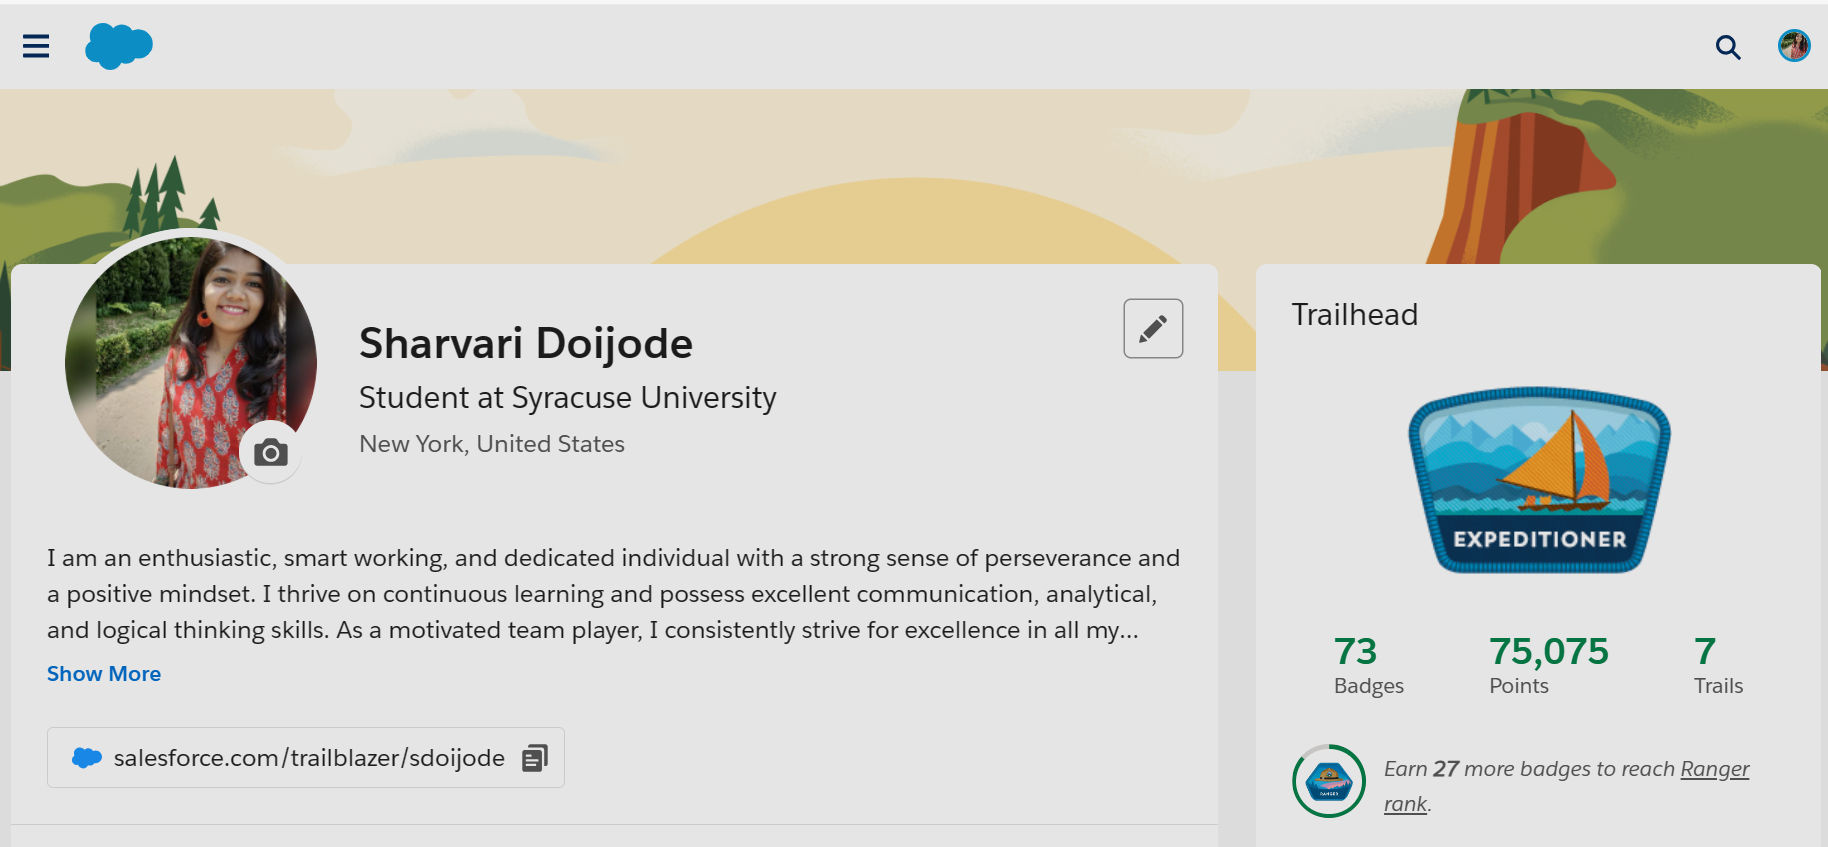The height and width of the screenshot is (847, 1828).
Task: Click the Sharvari Doijode name heading
Action: [x=525, y=344]
